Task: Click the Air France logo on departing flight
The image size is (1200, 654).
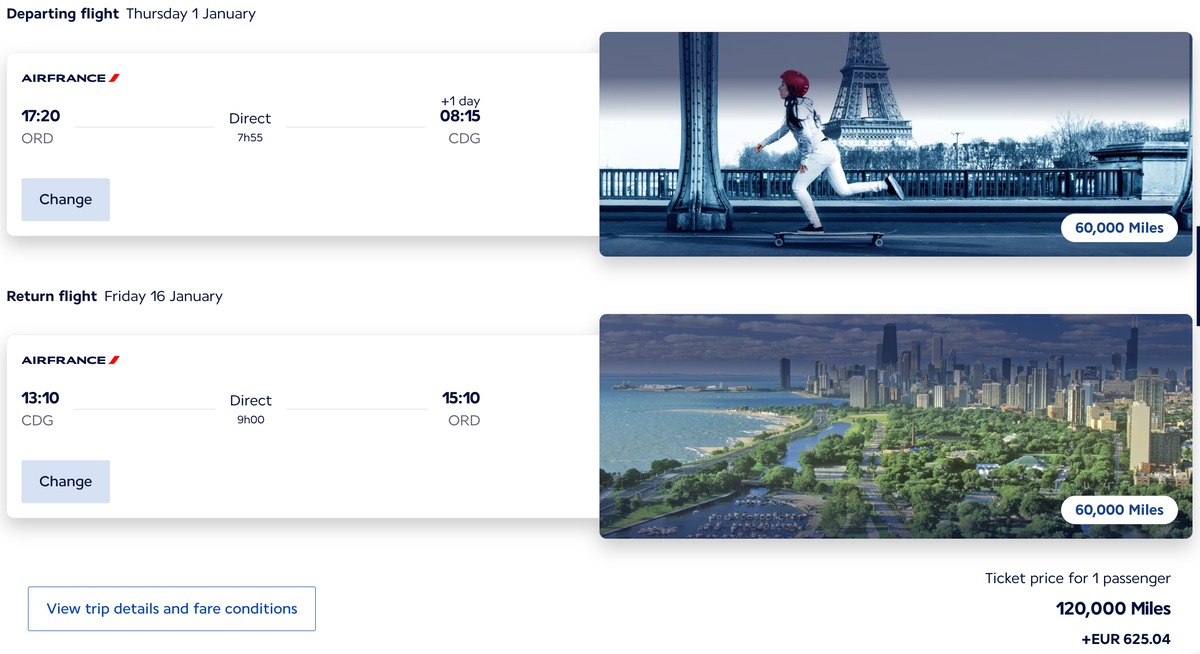Action: (x=71, y=78)
